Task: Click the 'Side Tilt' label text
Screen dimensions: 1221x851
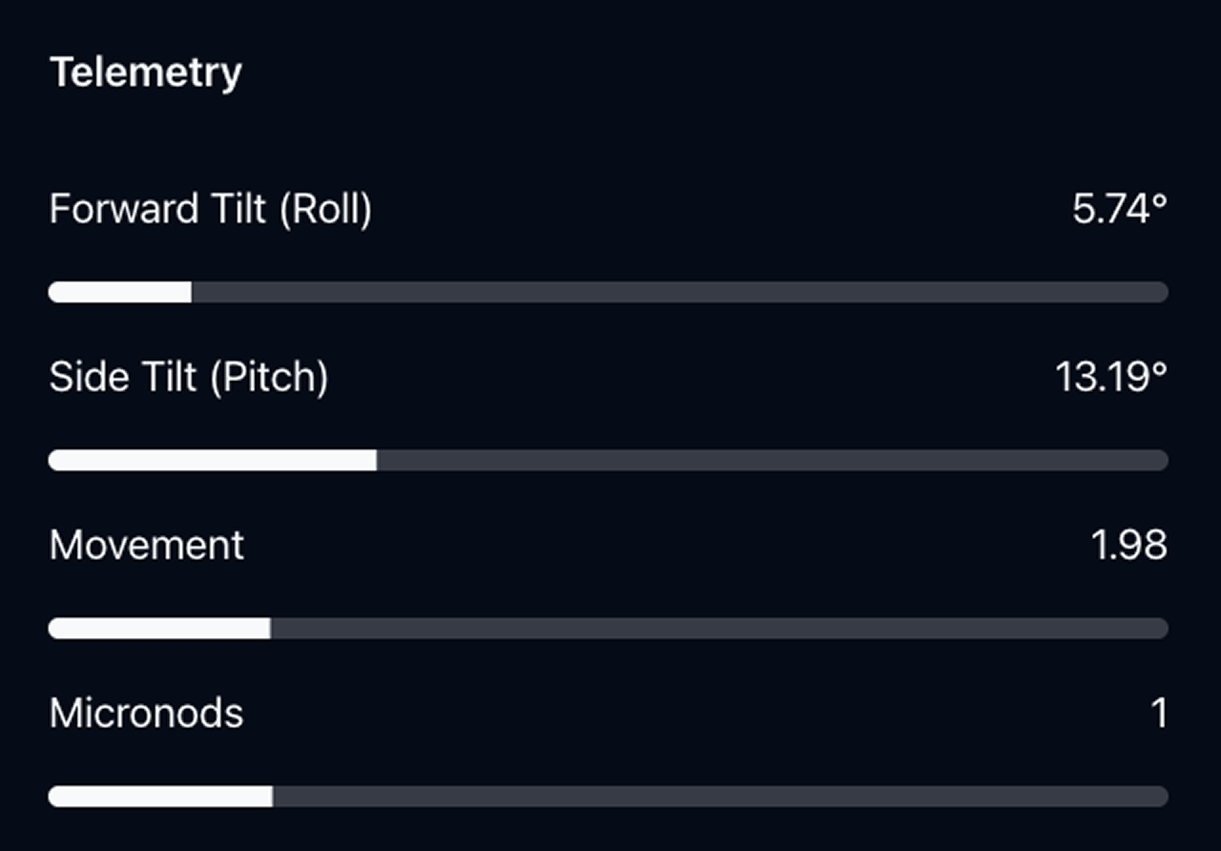Action: point(123,378)
